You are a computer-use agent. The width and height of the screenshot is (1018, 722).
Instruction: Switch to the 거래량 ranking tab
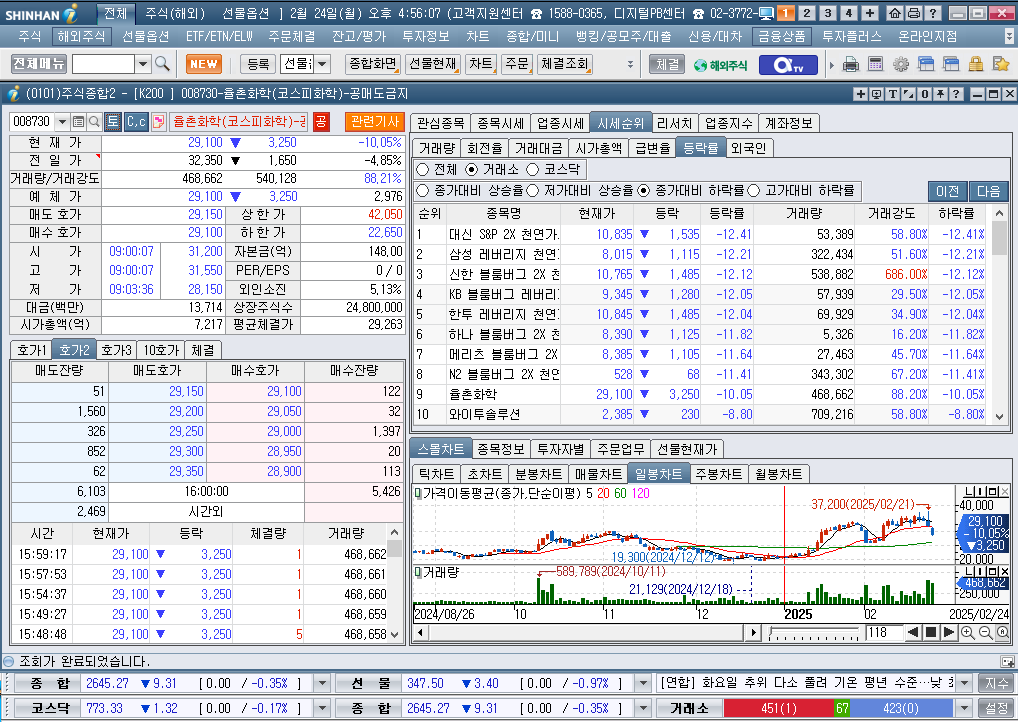click(437, 148)
